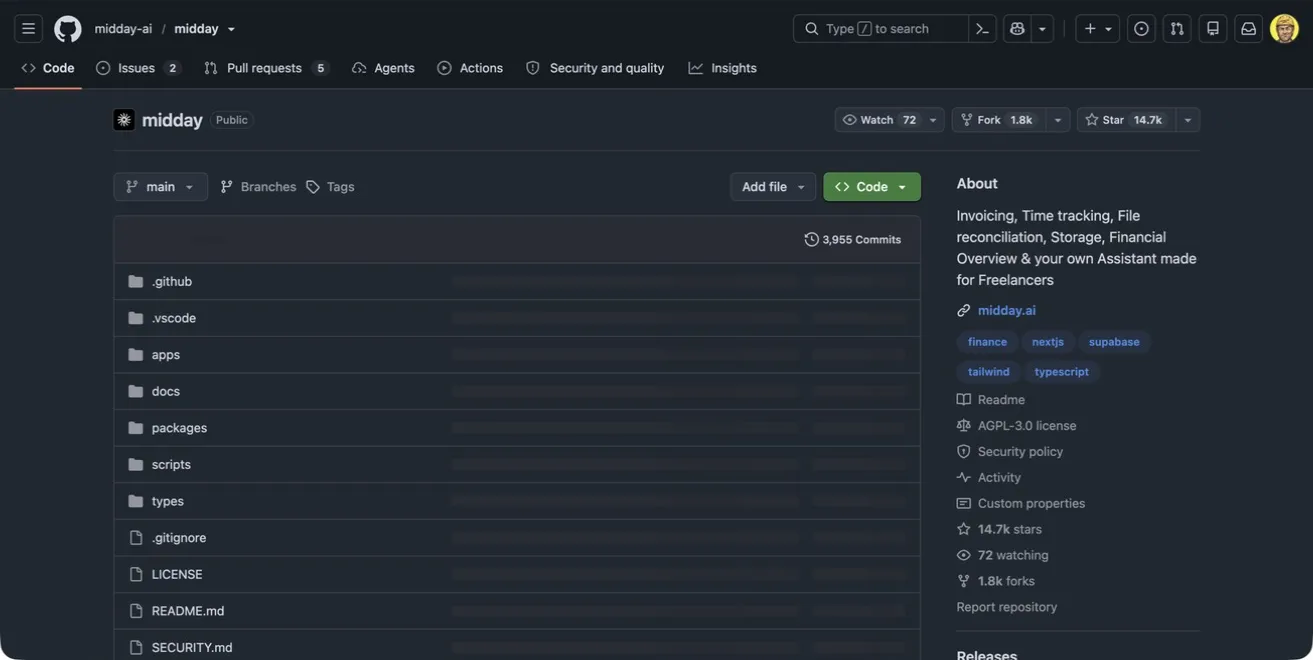Open notifications inbox icon

[1249, 29]
